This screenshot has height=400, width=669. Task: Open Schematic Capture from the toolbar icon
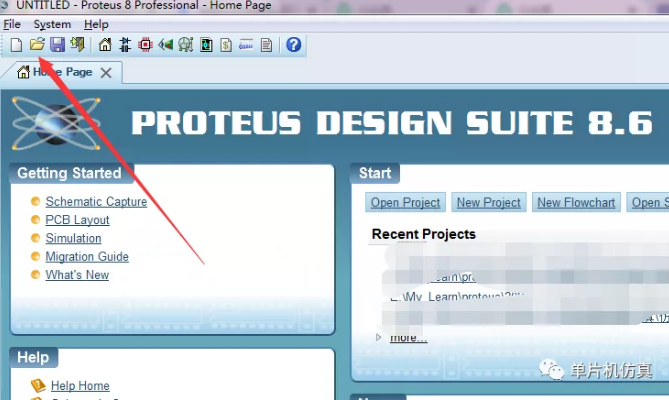(x=126, y=45)
